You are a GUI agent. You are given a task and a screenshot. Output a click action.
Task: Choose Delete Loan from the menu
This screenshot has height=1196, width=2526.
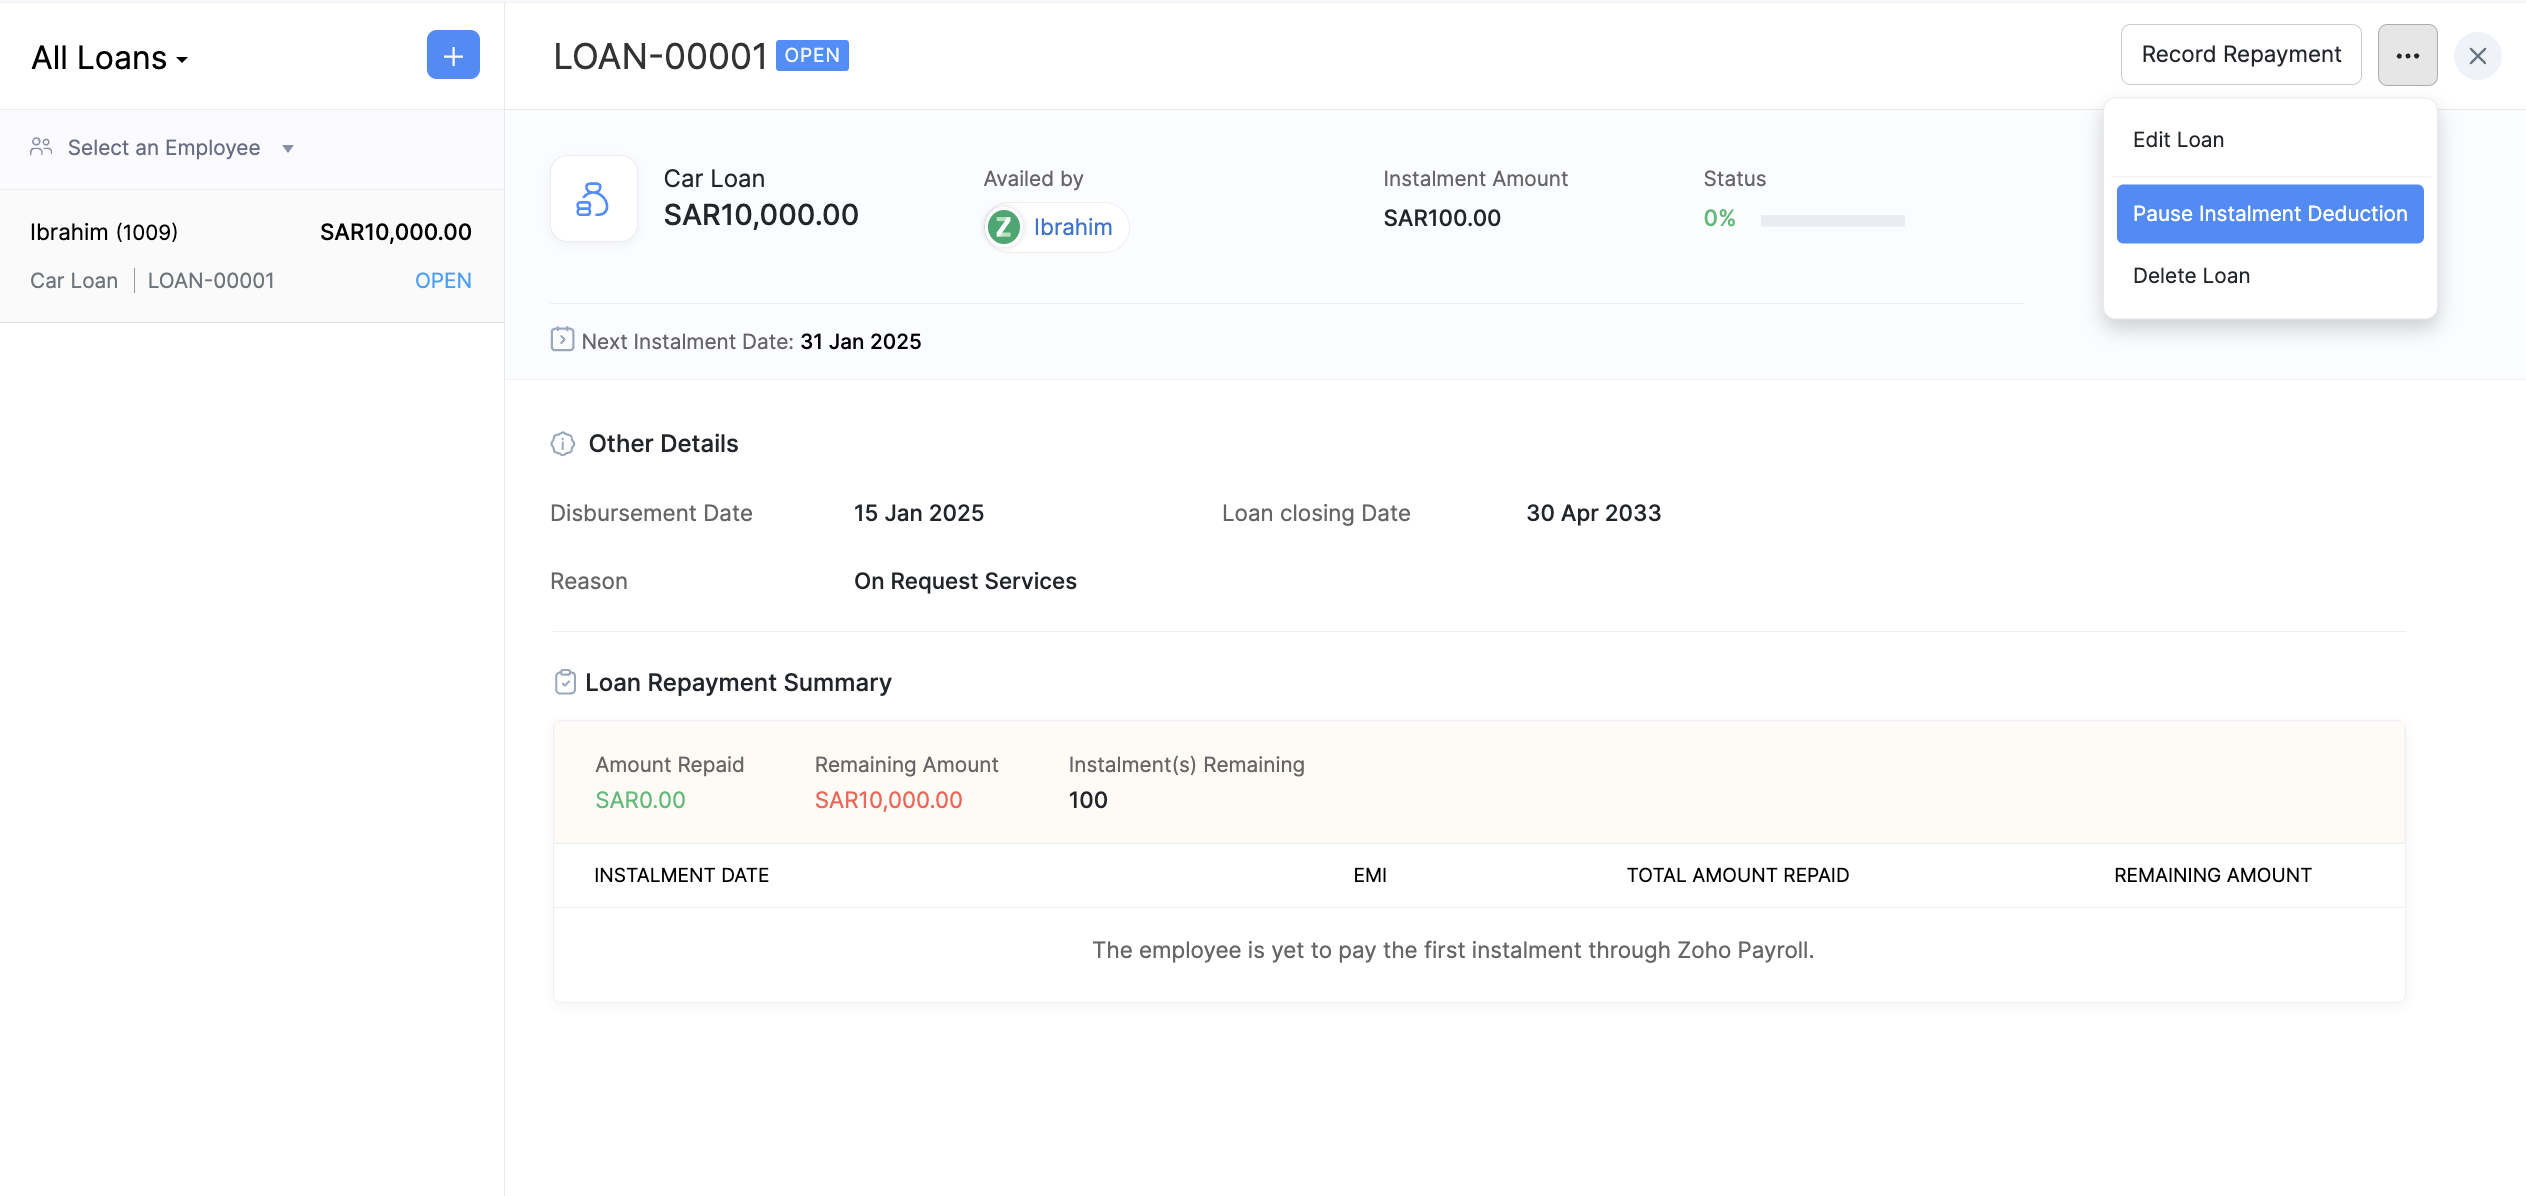[2191, 276]
